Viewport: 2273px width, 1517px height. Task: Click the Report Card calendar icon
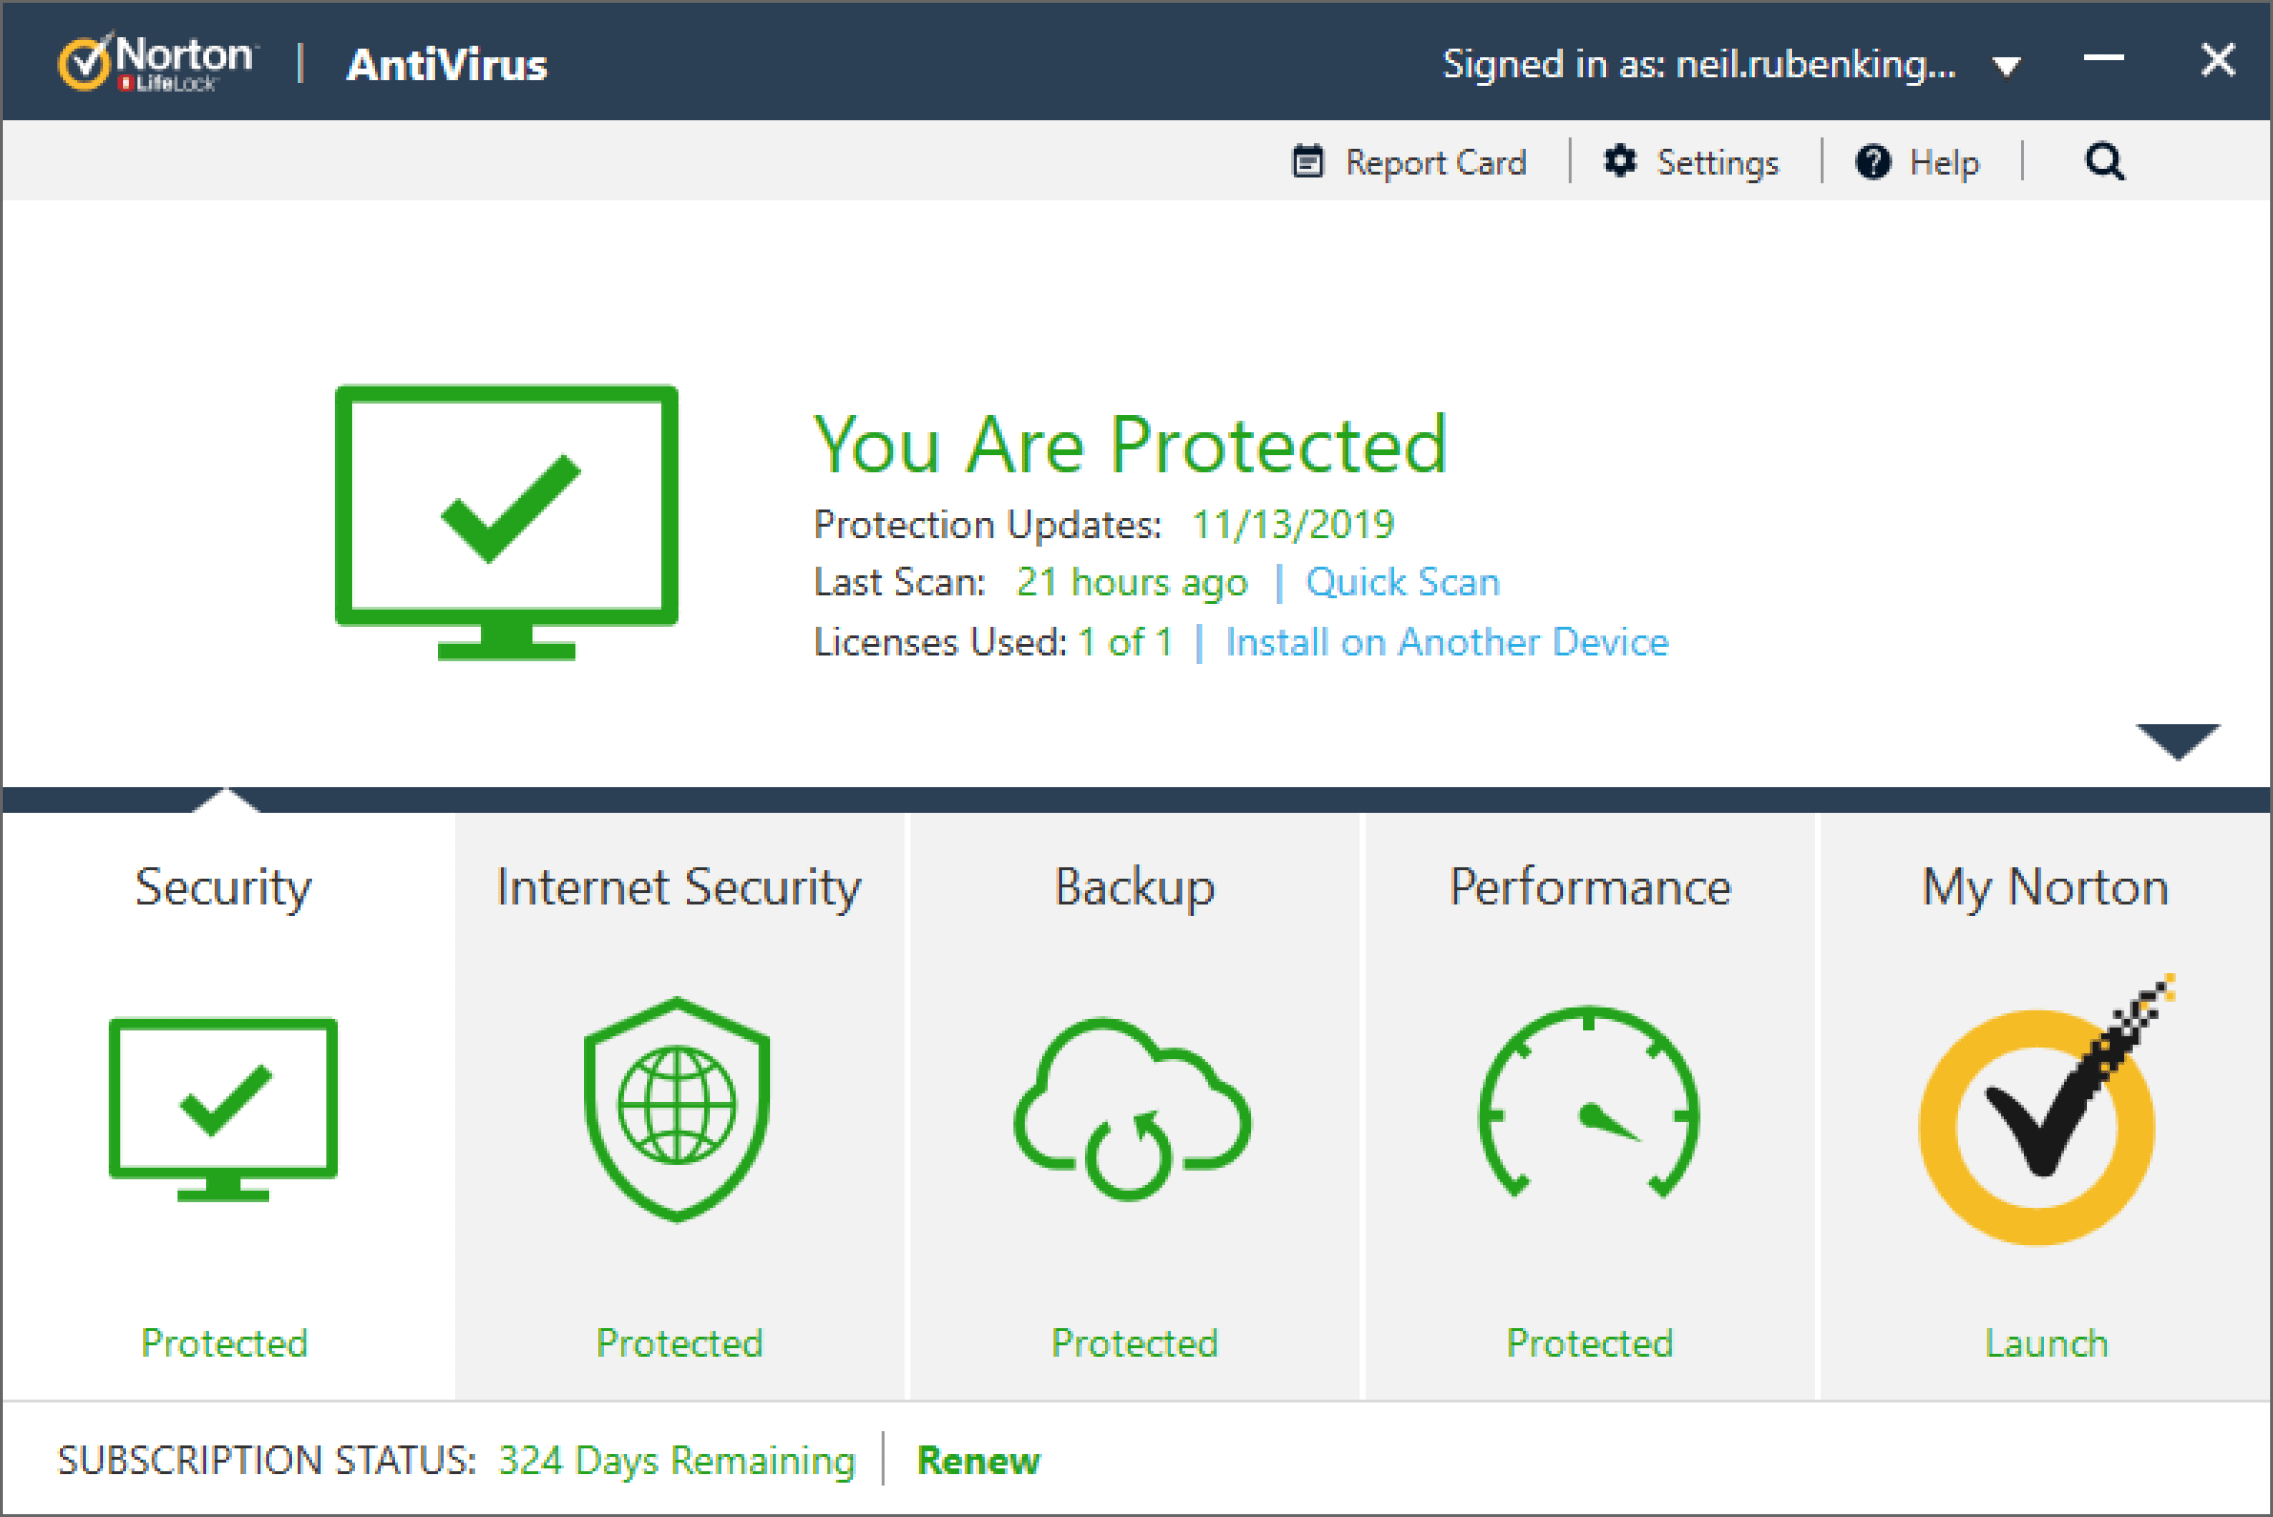coord(1307,162)
